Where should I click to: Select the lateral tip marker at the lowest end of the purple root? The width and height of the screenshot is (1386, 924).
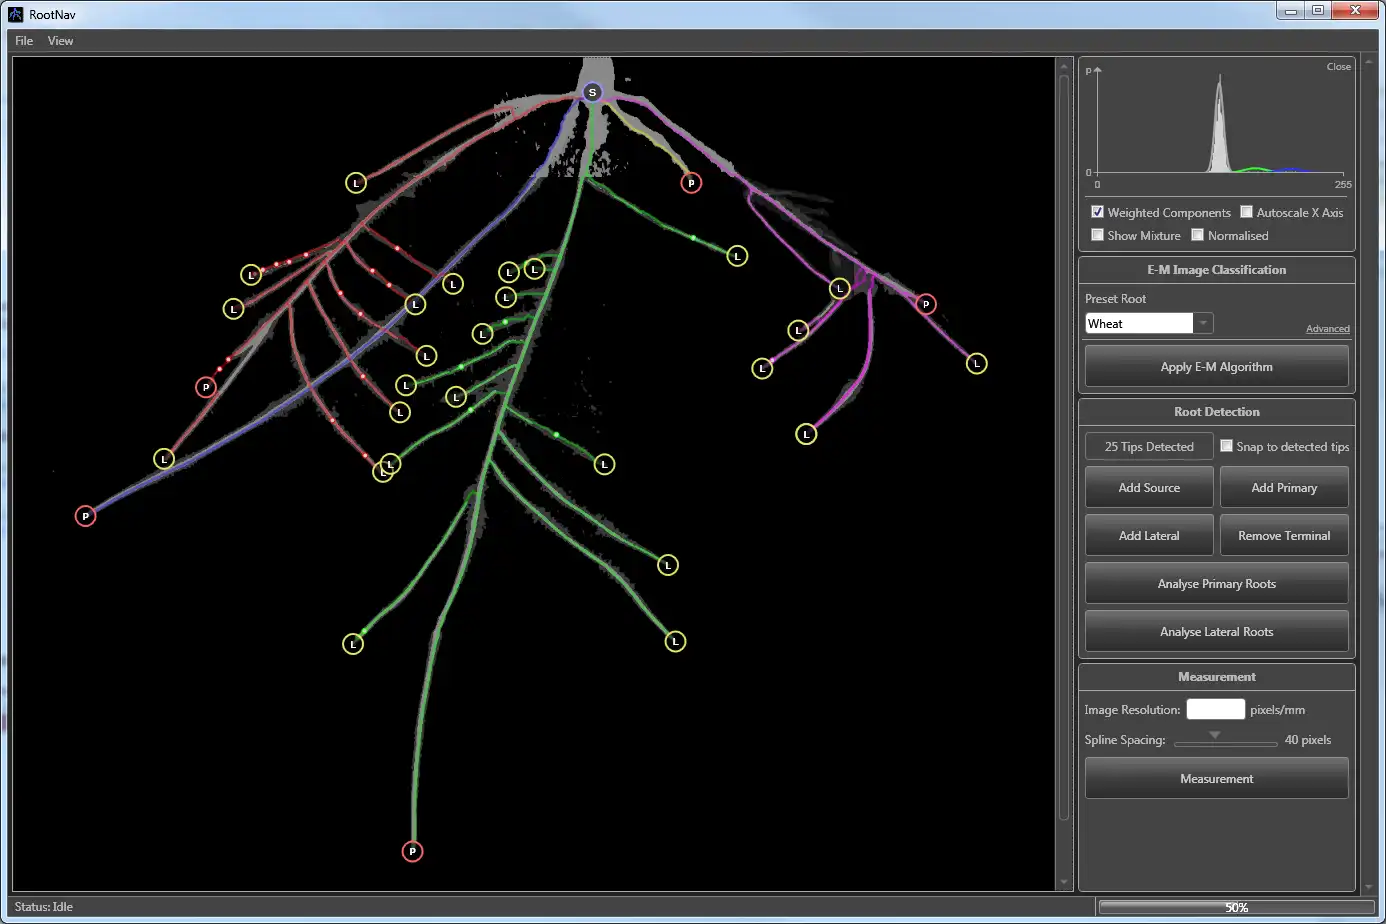(x=806, y=434)
